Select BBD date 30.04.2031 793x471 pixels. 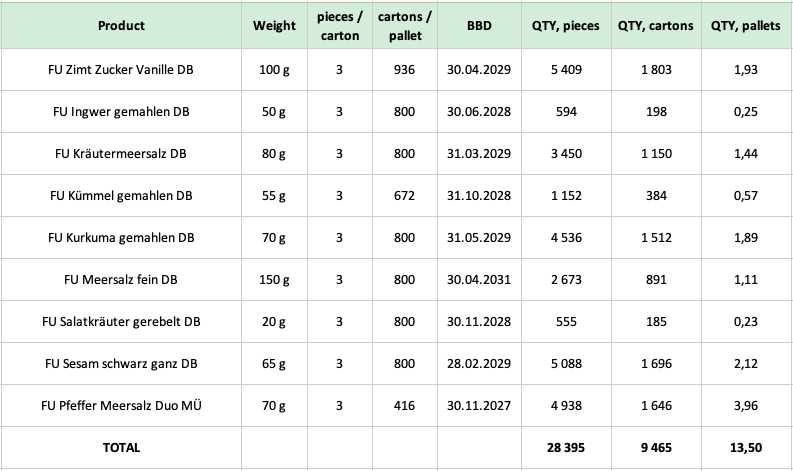tap(479, 280)
